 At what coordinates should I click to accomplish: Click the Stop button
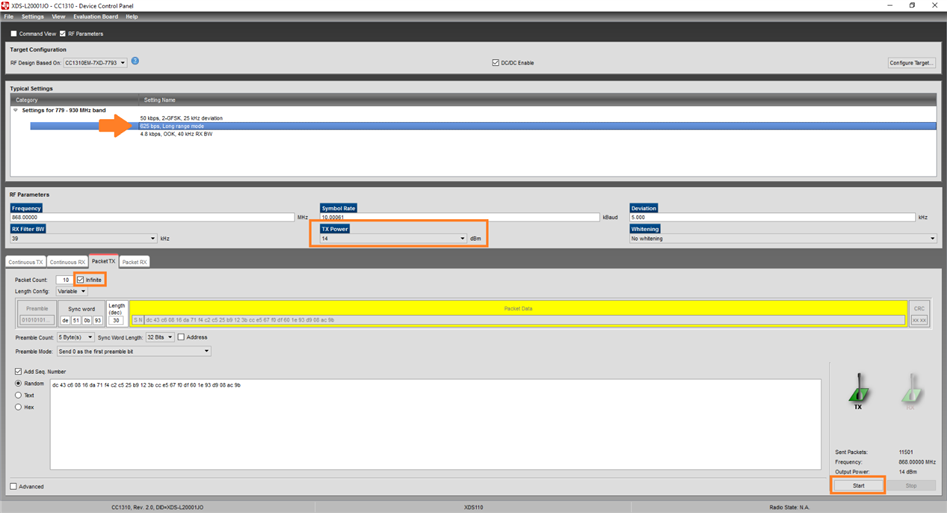911,485
